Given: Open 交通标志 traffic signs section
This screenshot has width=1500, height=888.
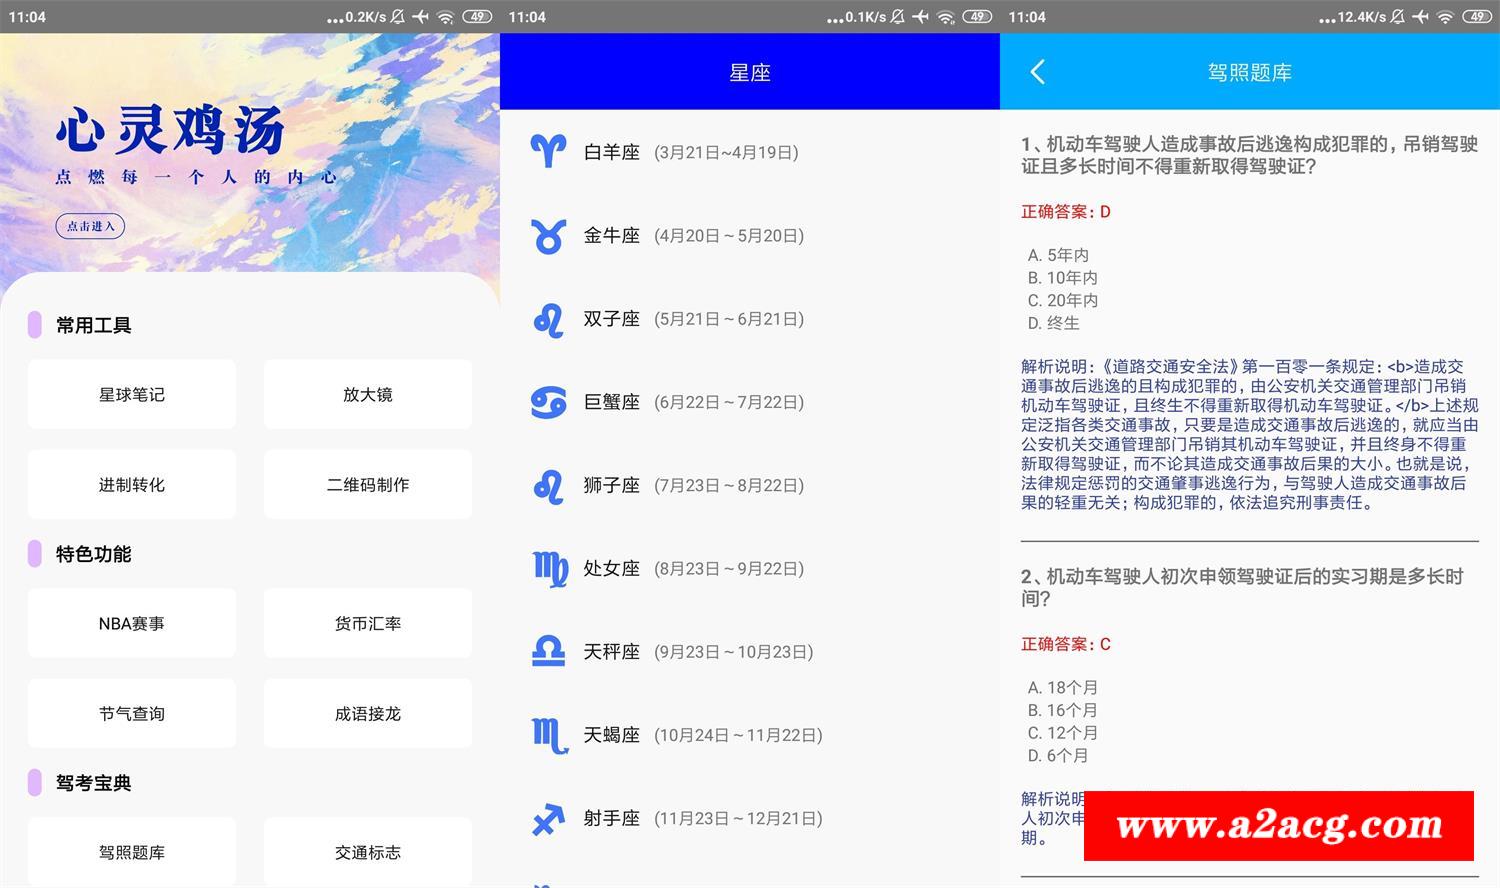Looking at the screenshot, I should tap(368, 852).
